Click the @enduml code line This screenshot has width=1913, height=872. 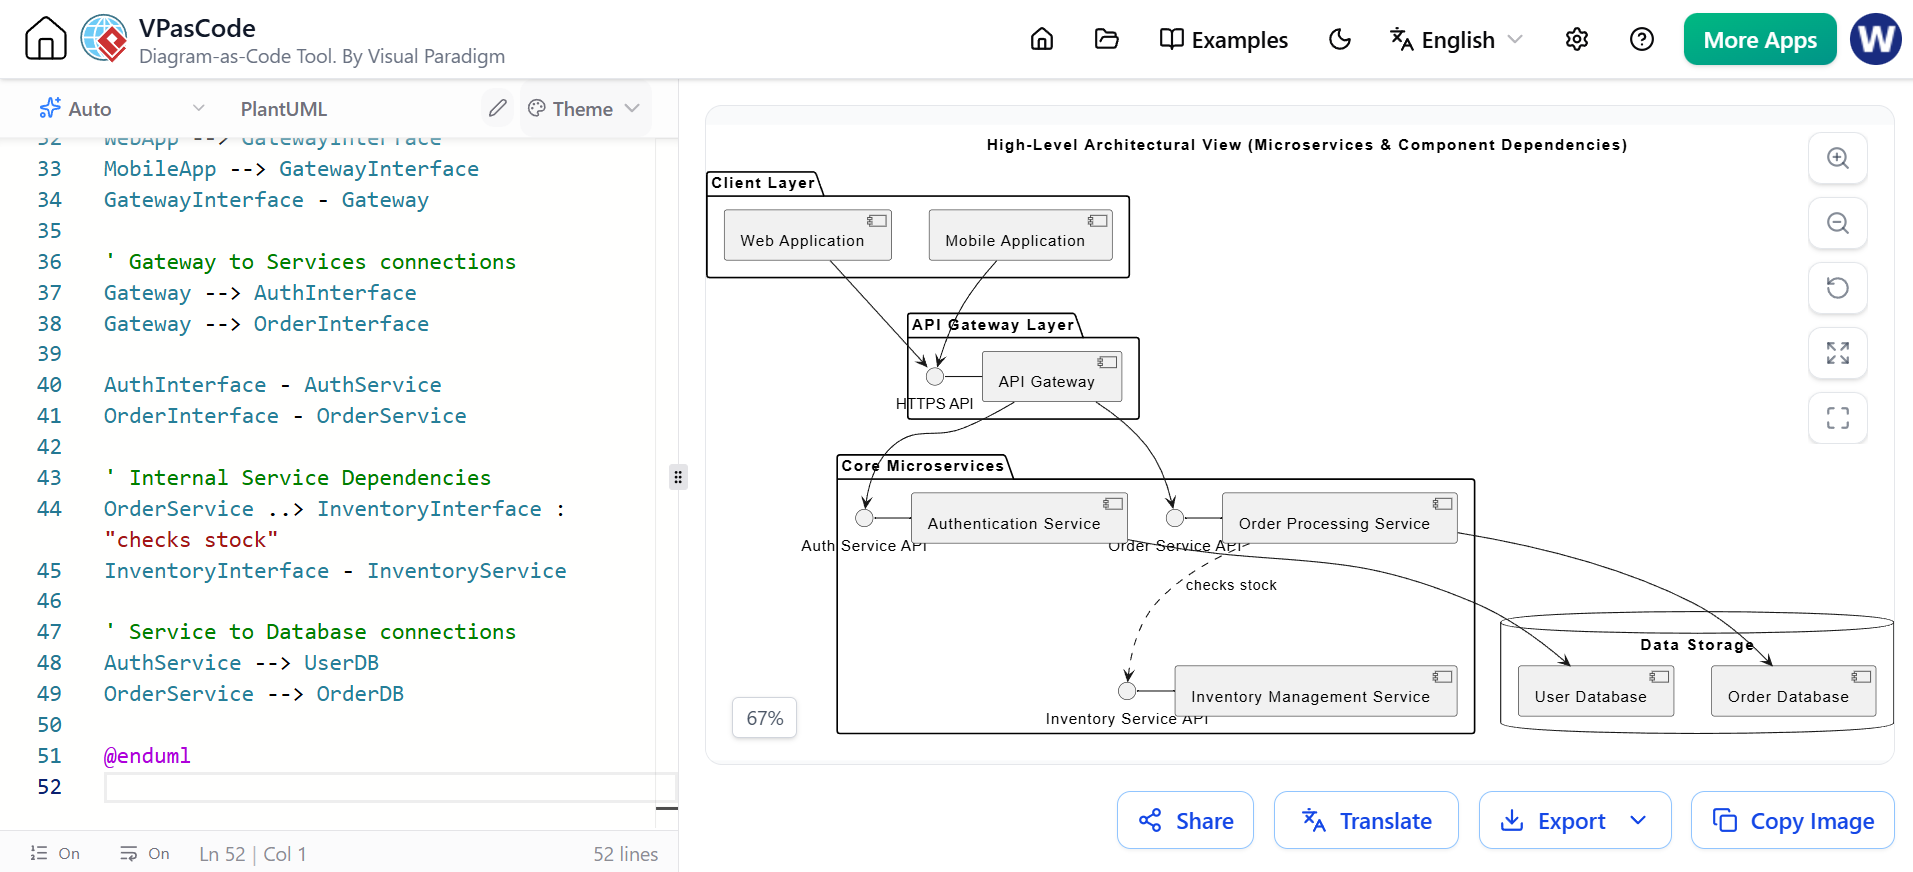[147, 756]
